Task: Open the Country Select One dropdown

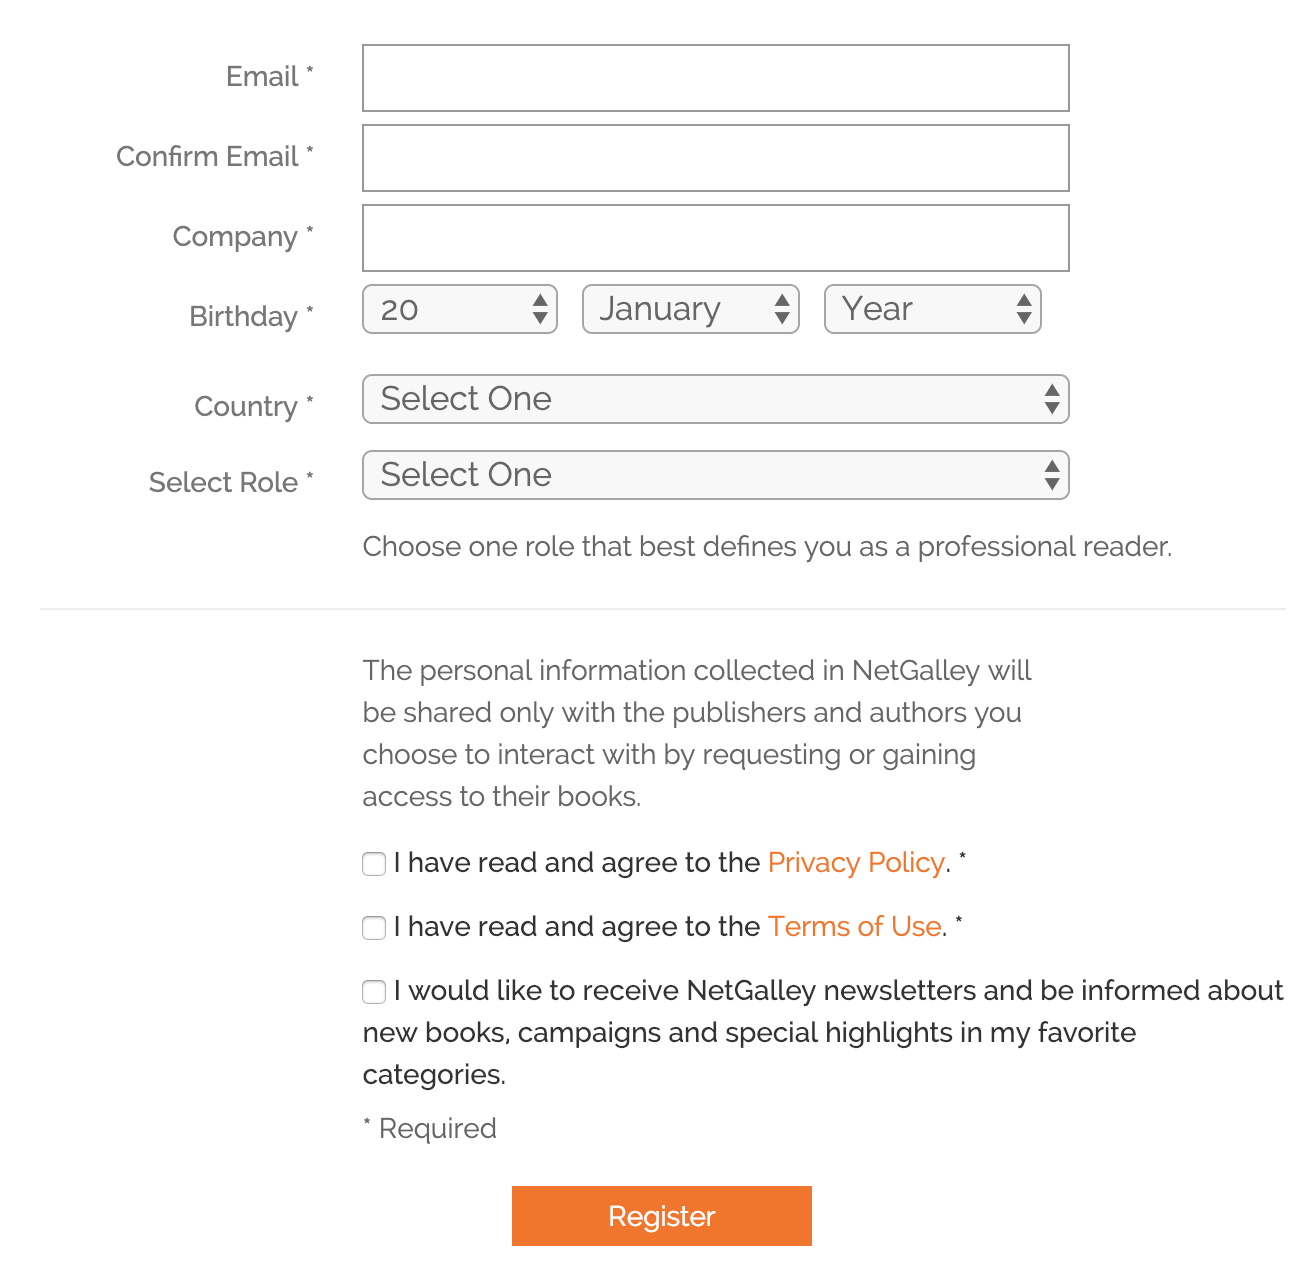Action: point(715,399)
